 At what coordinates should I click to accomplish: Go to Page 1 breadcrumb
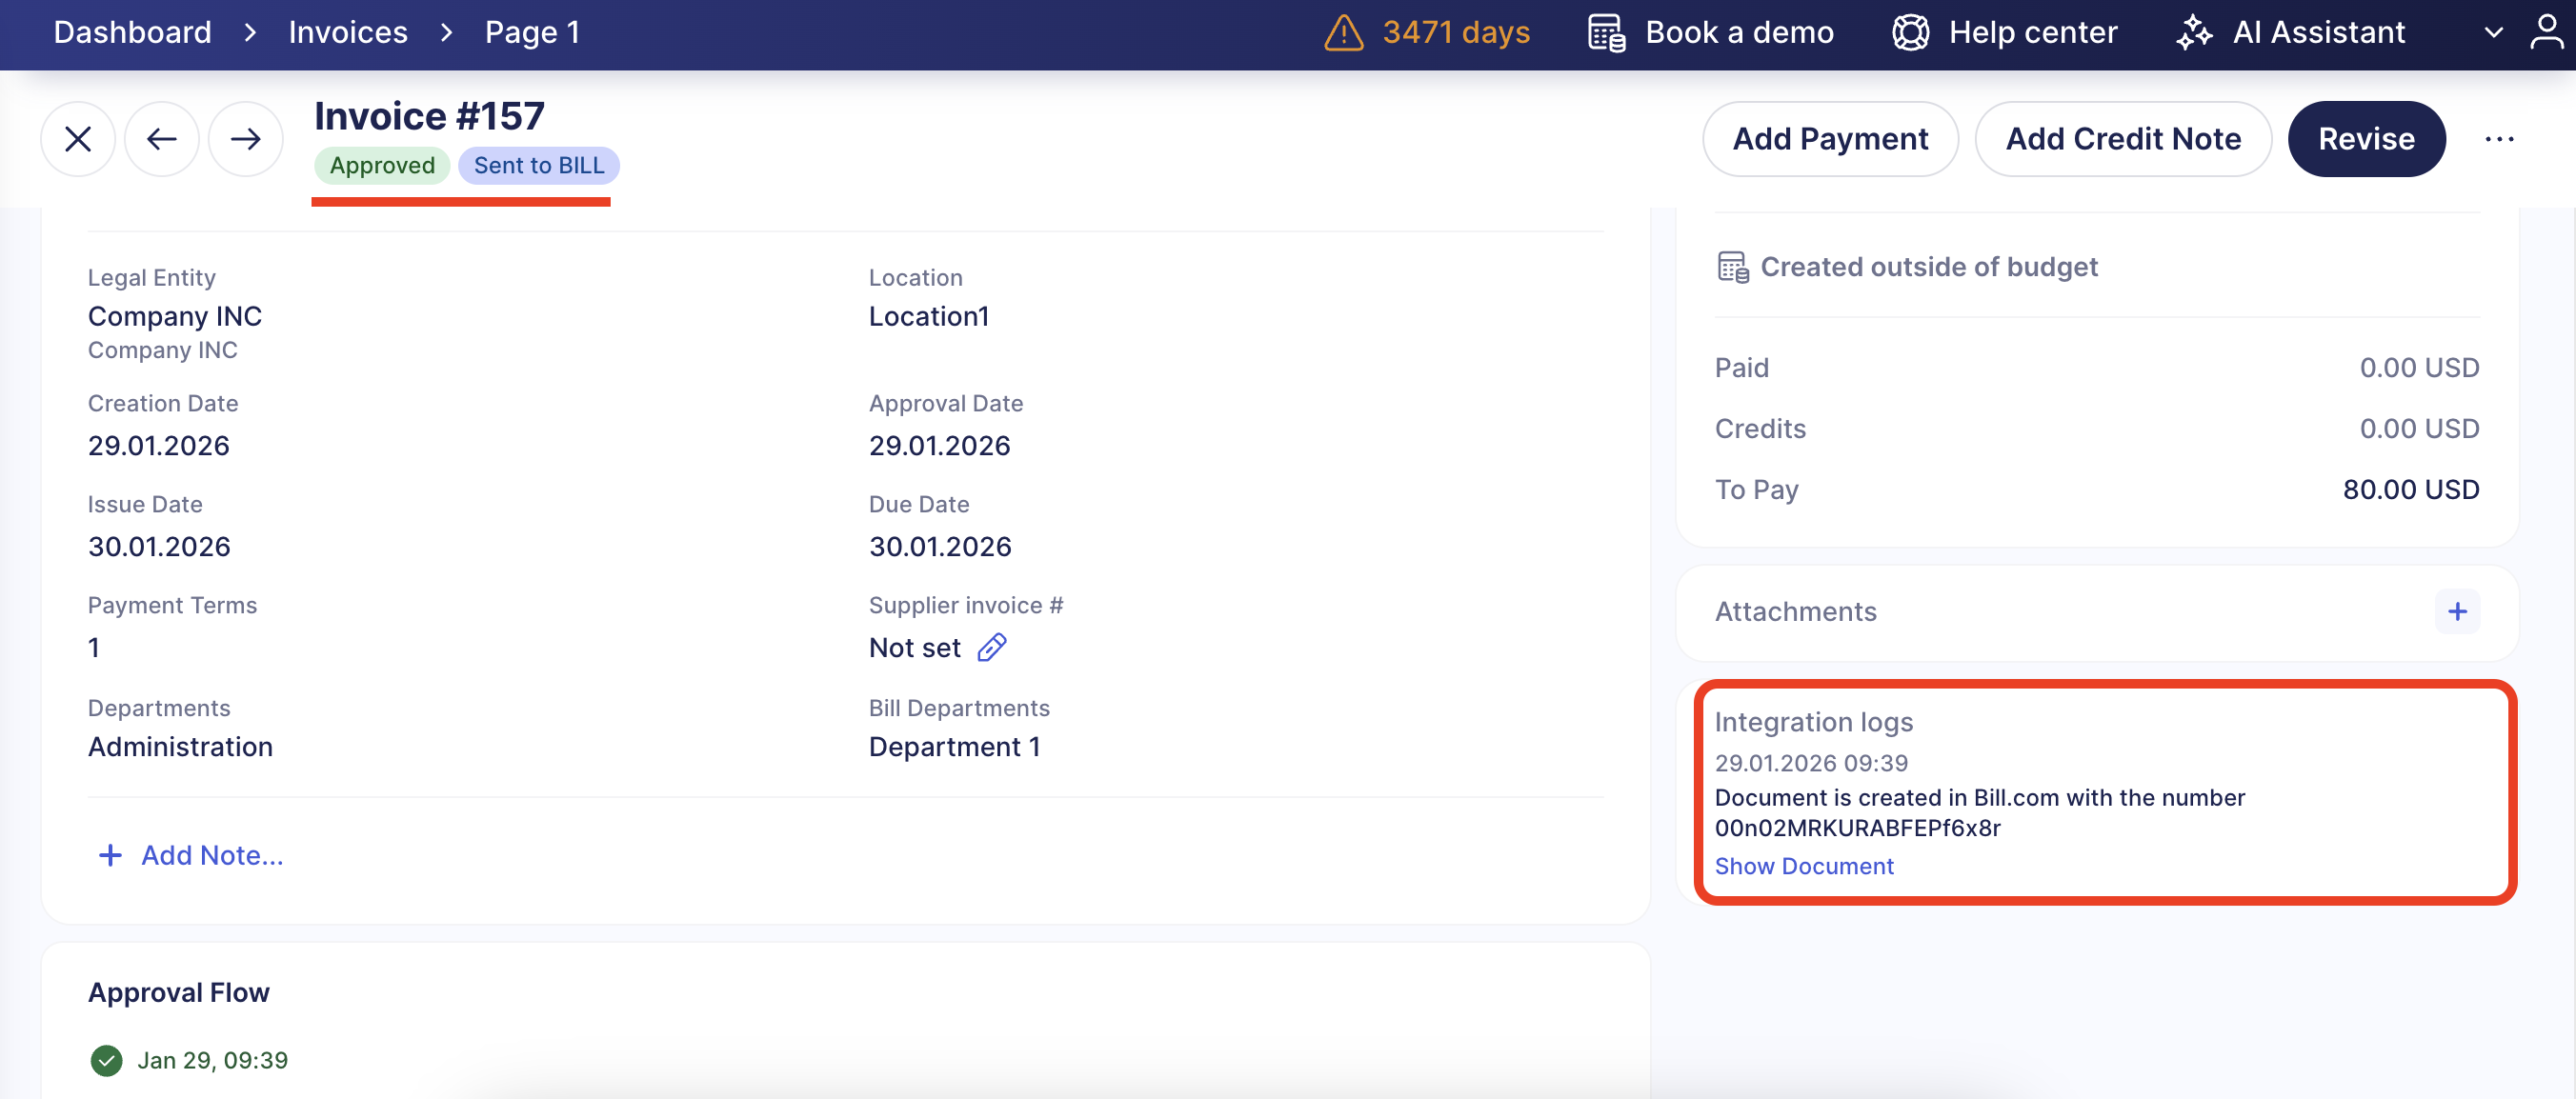[x=532, y=33]
